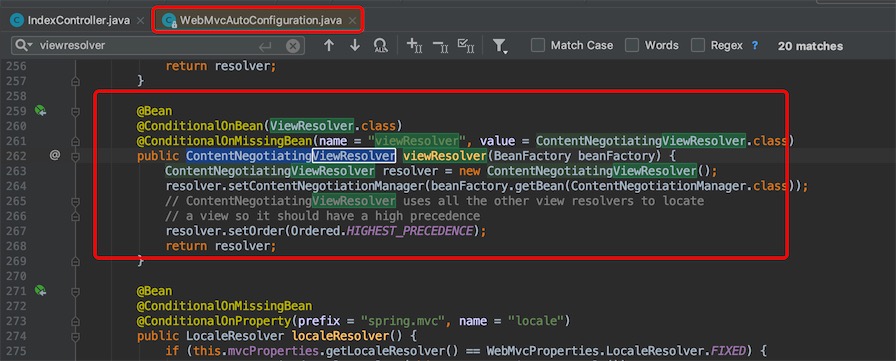The image size is (896, 361).
Task: Collapse comment fold marker at line 265
Action: pyautogui.click(x=75, y=201)
